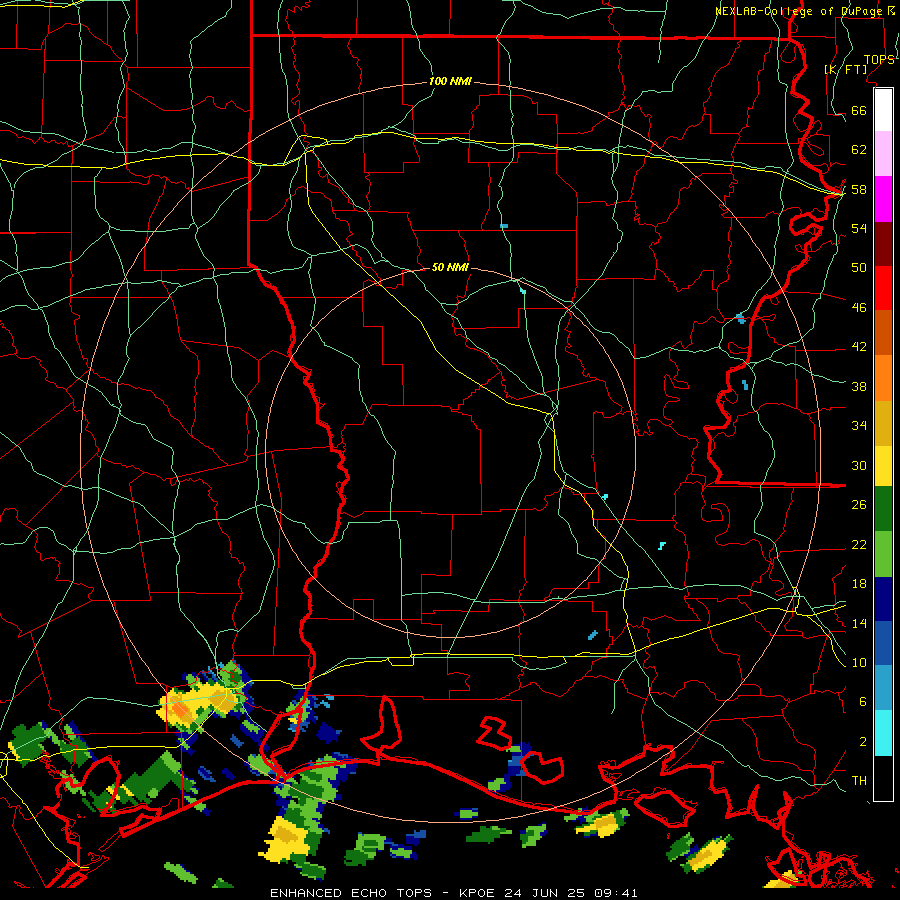Pick the dark orange legend swatch below red
The image size is (900, 900).
click(883, 333)
